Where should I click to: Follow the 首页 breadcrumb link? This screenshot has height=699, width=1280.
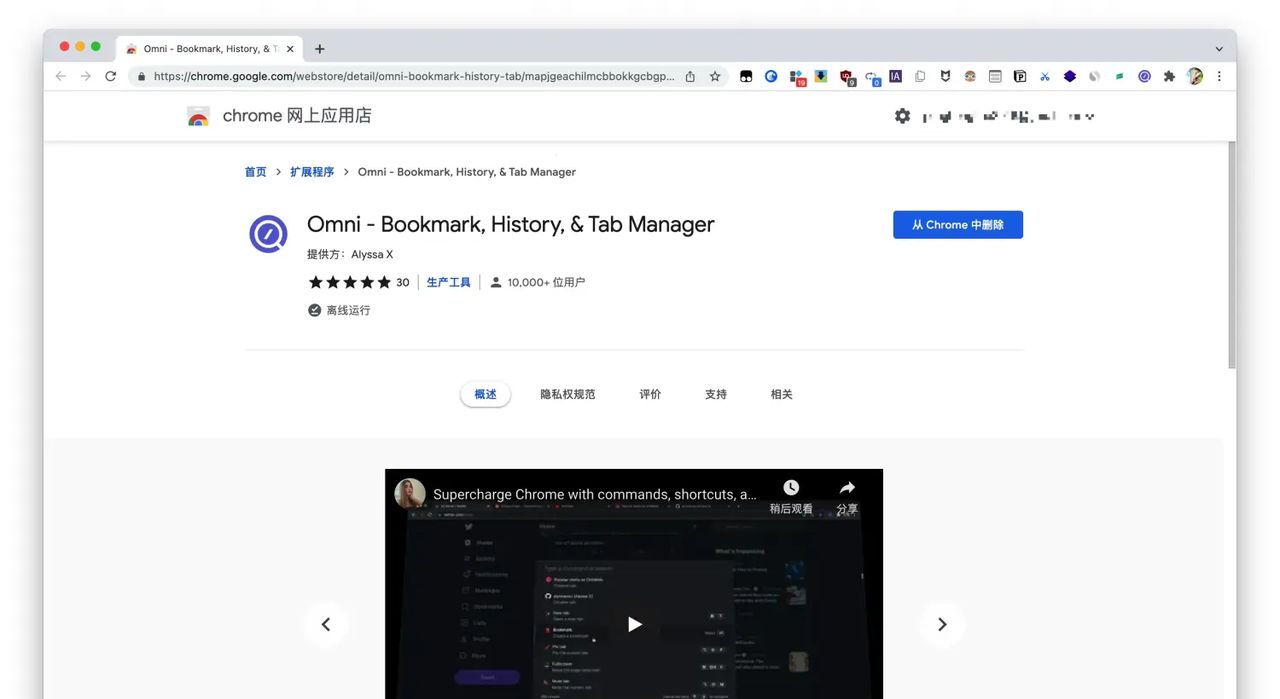(x=256, y=172)
